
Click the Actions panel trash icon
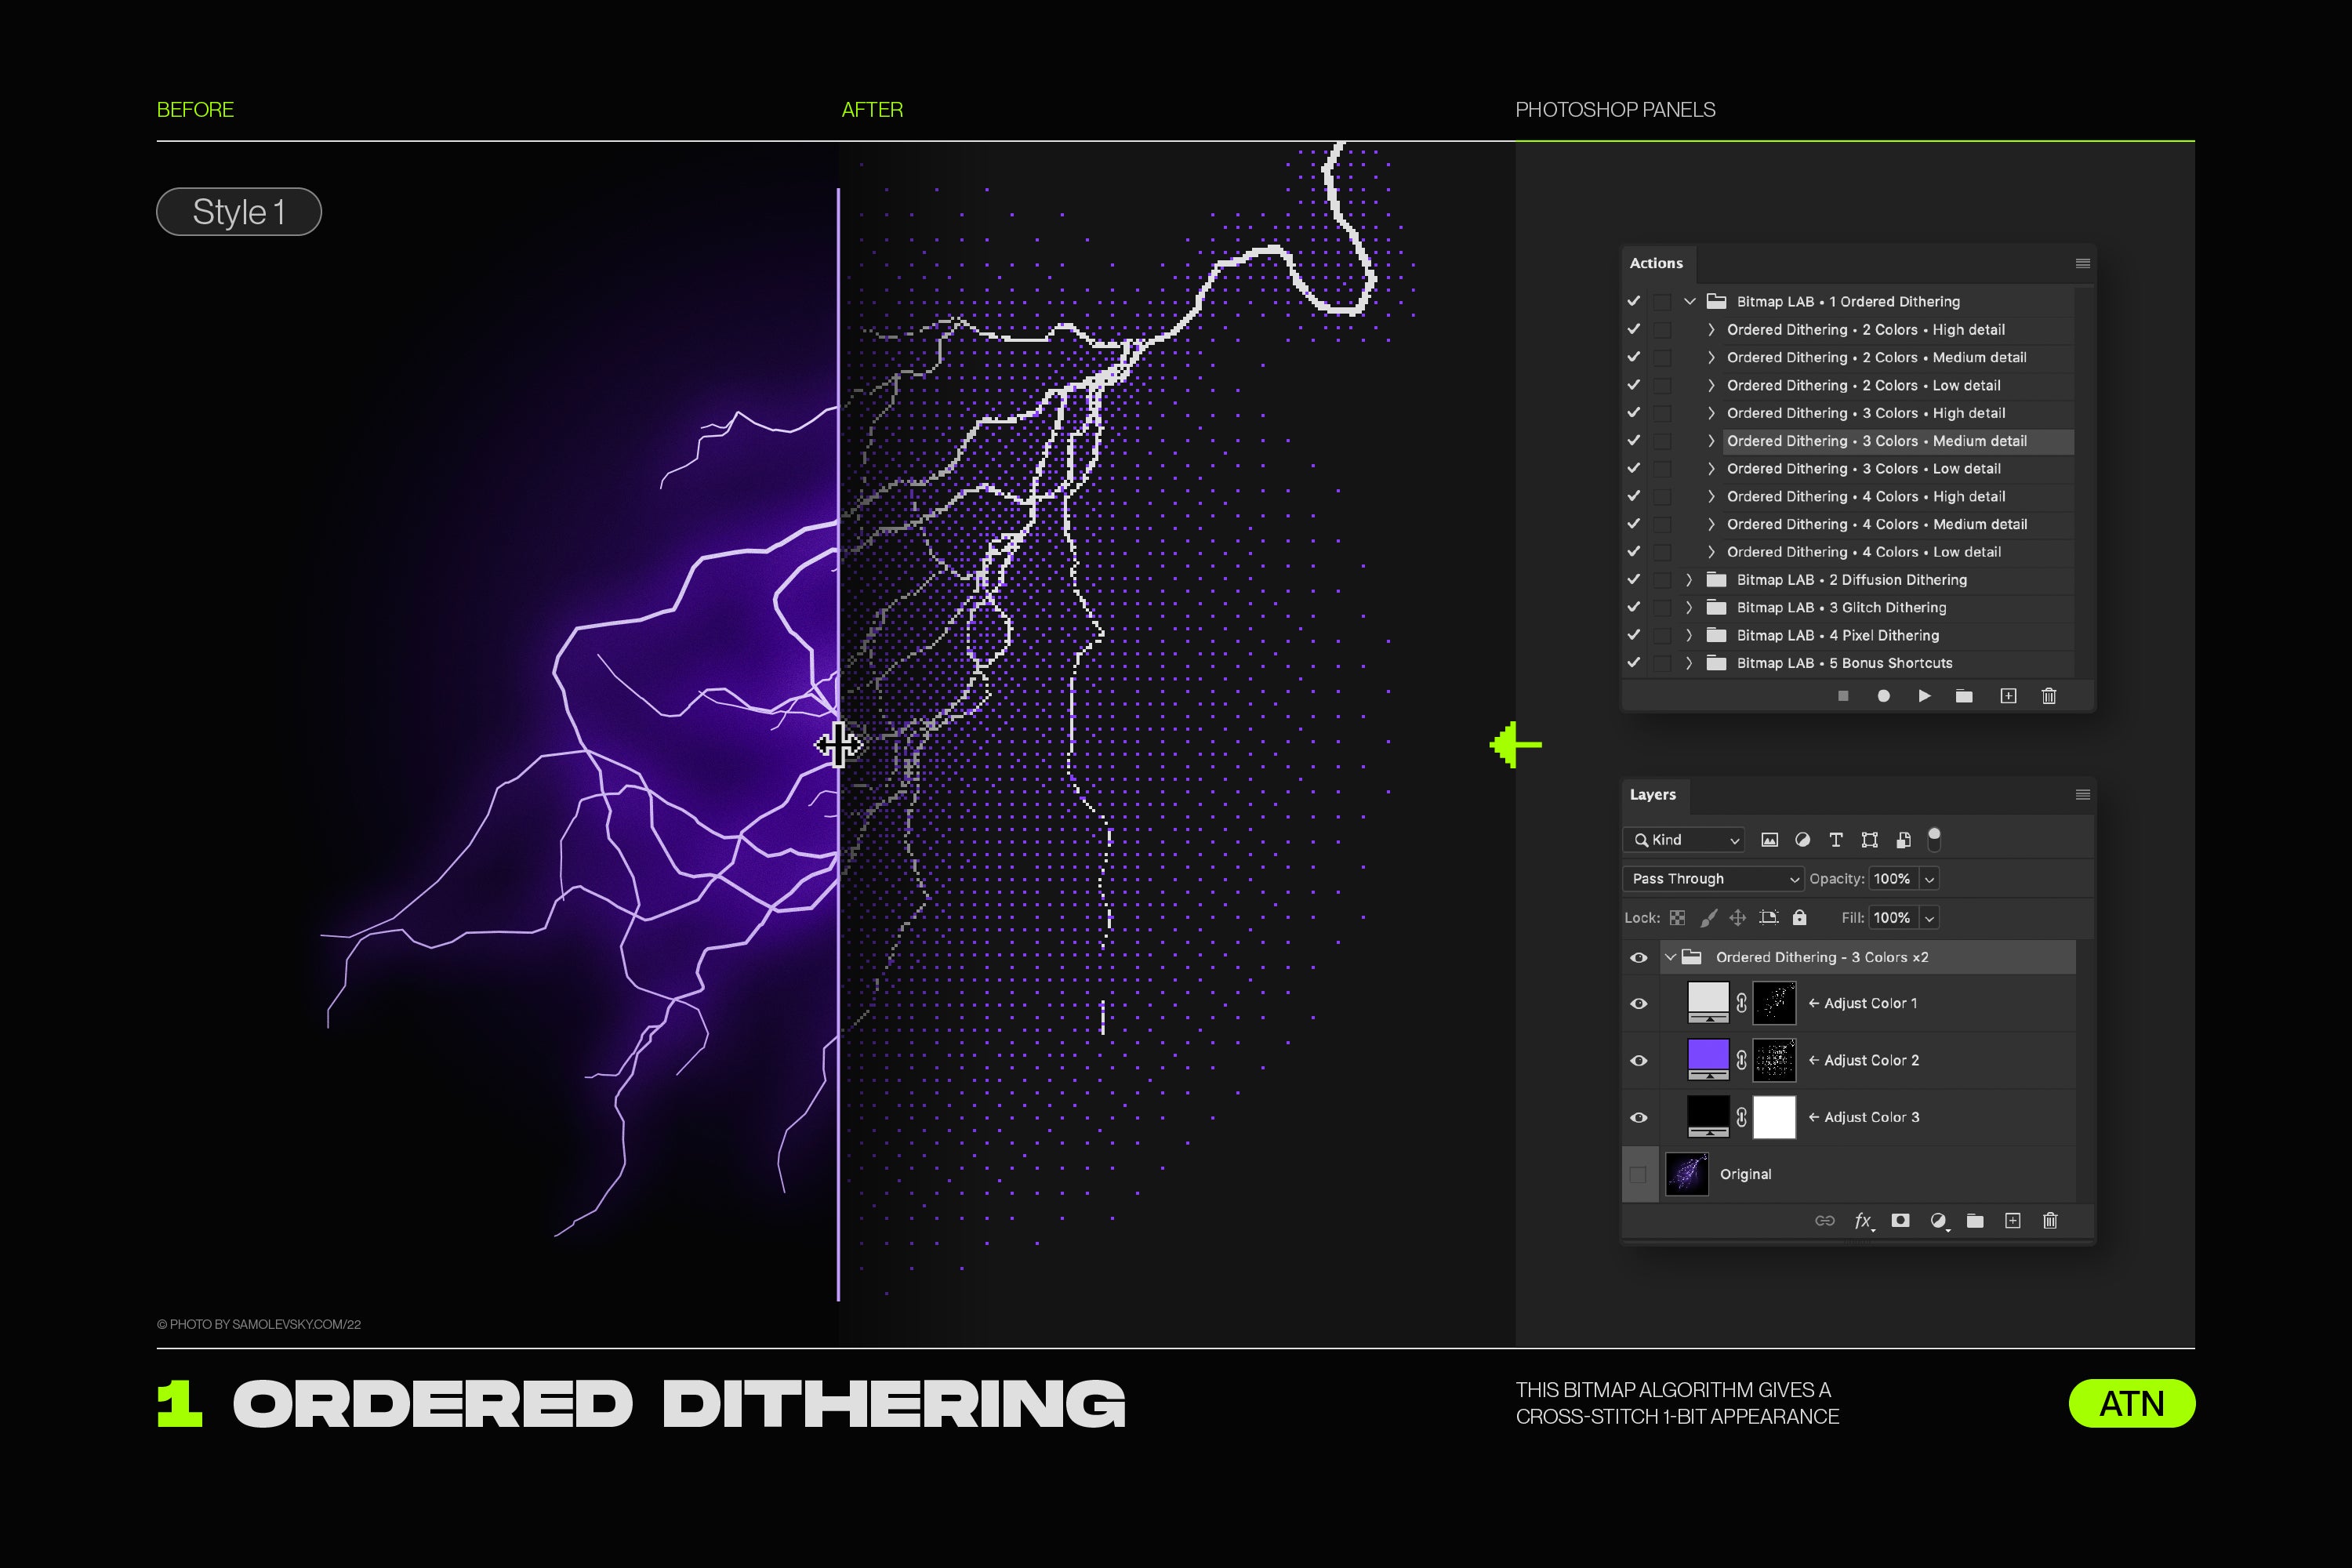[x=2048, y=696]
